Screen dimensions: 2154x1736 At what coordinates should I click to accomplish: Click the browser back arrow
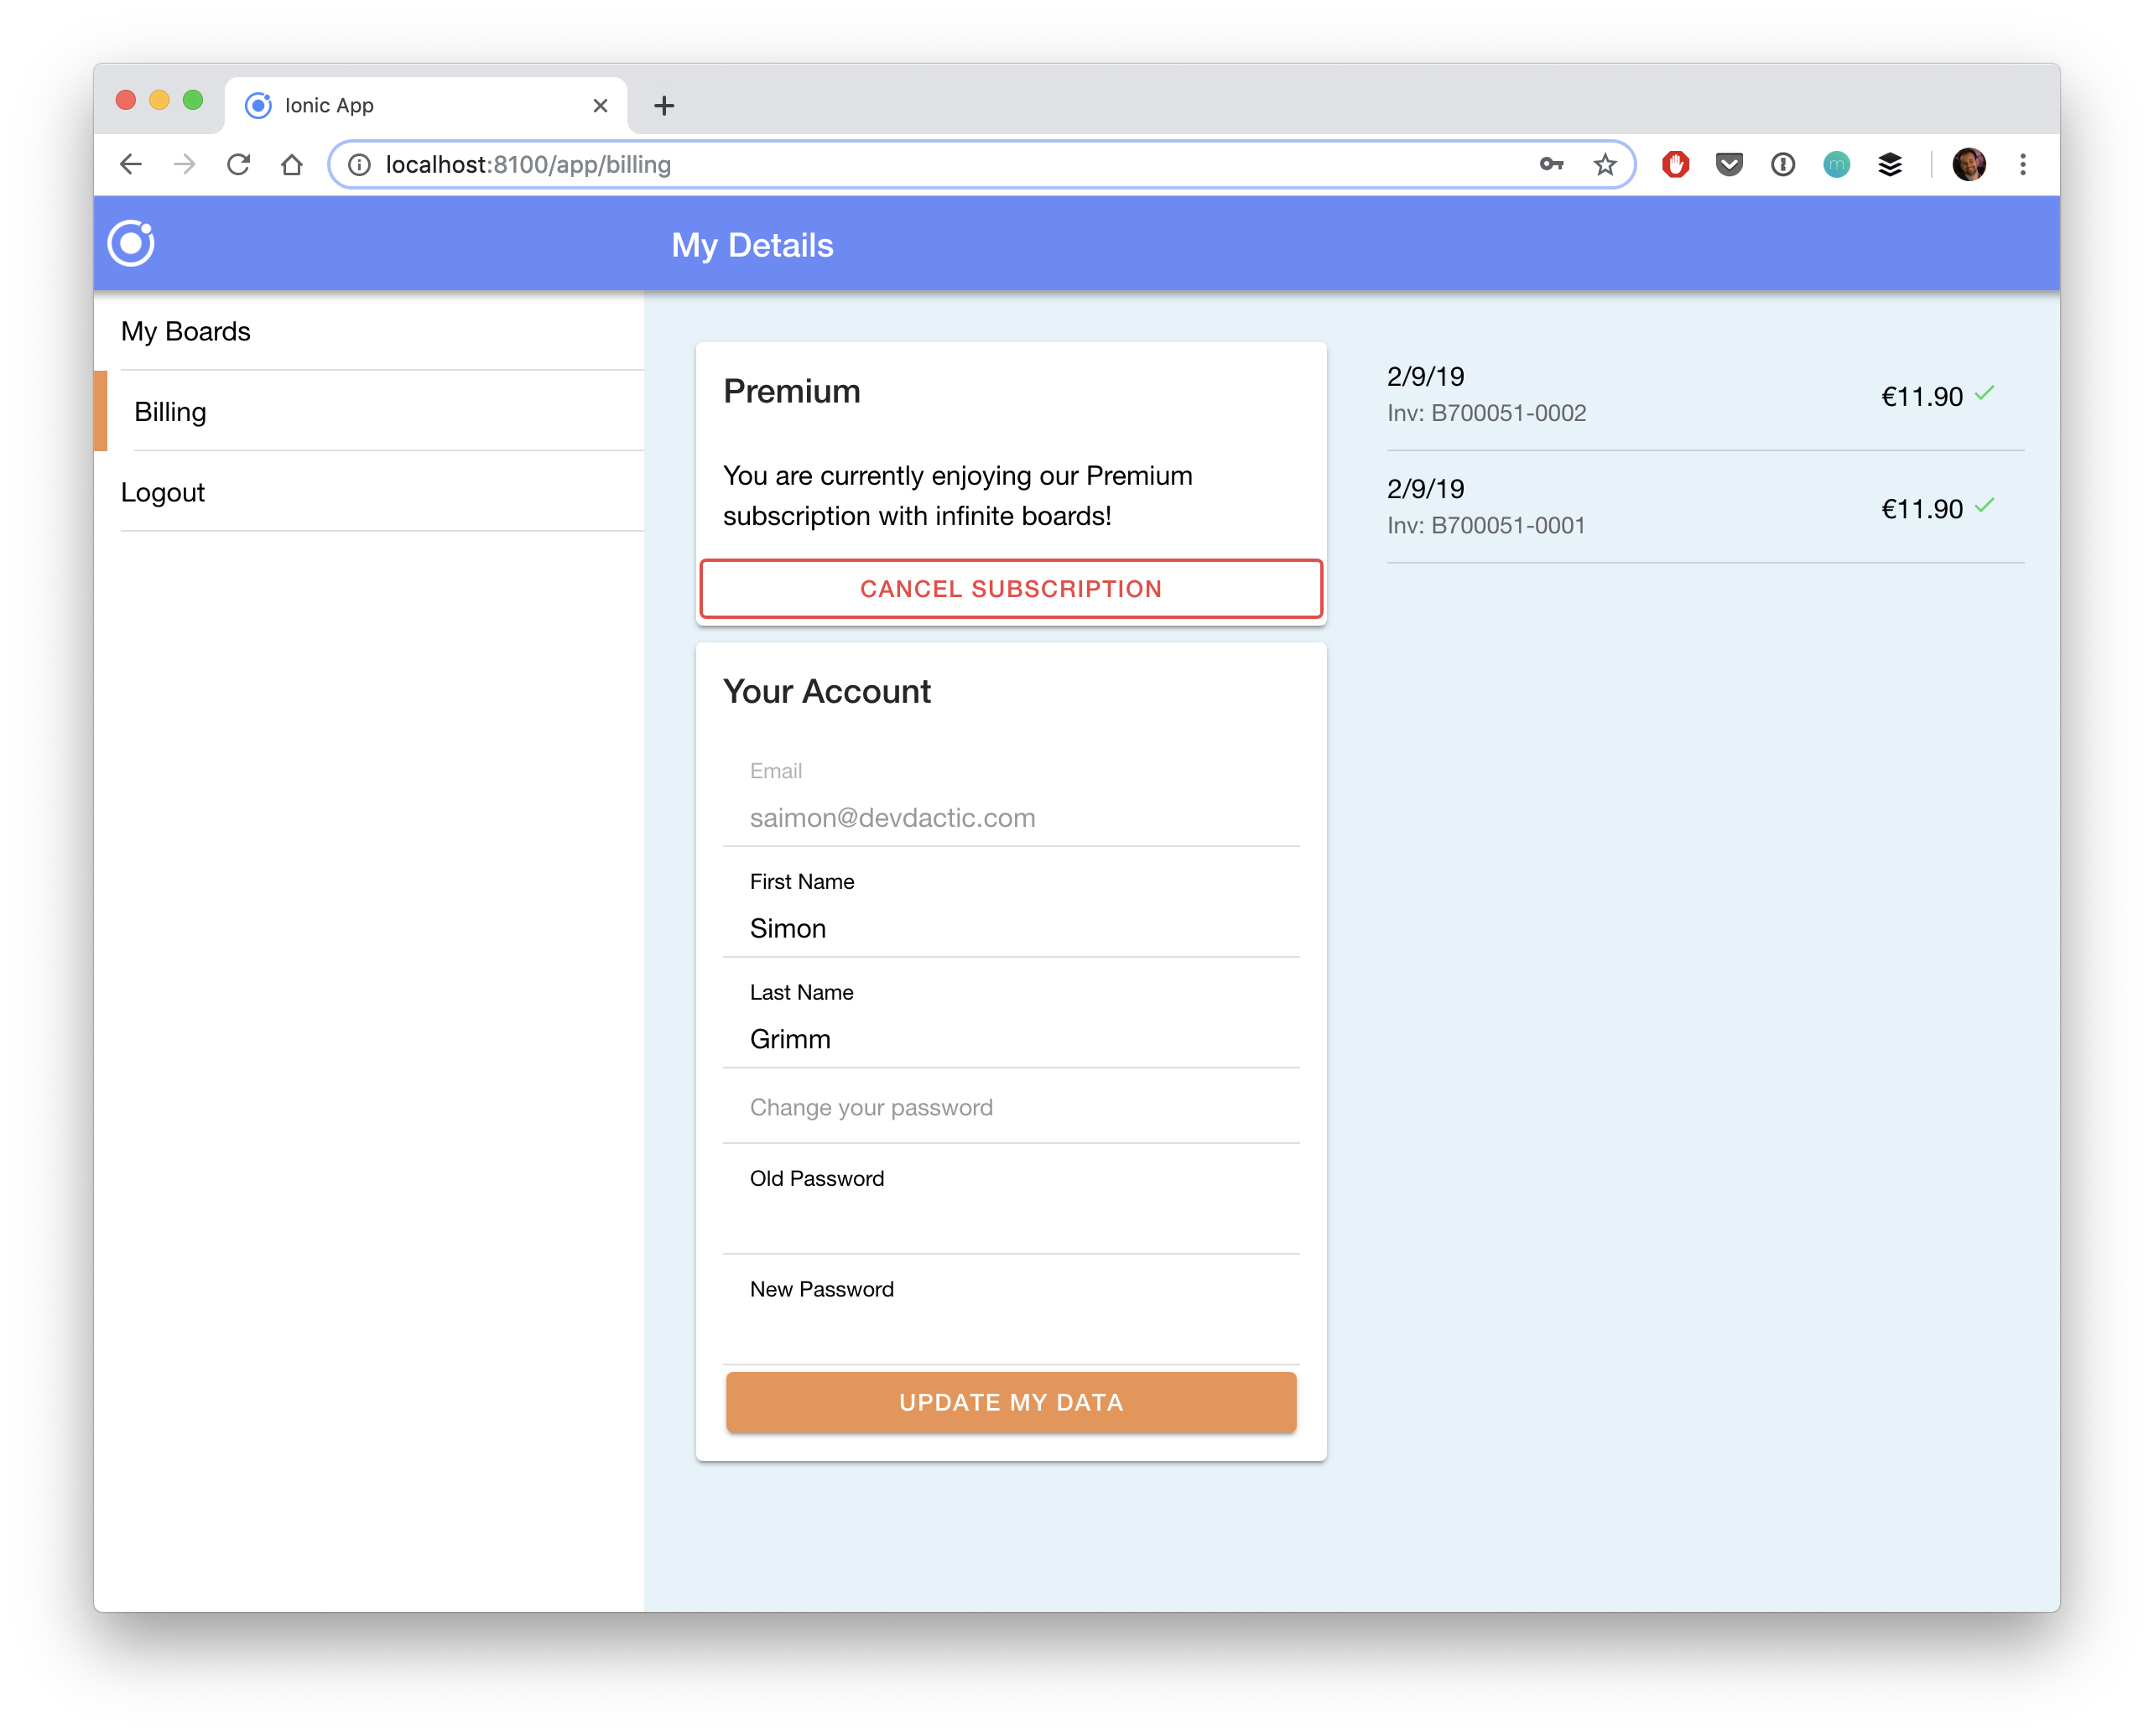tap(131, 165)
